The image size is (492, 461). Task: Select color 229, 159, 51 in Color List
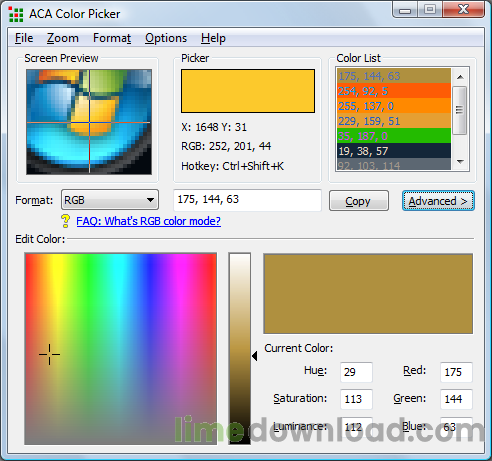(x=394, y=121)
